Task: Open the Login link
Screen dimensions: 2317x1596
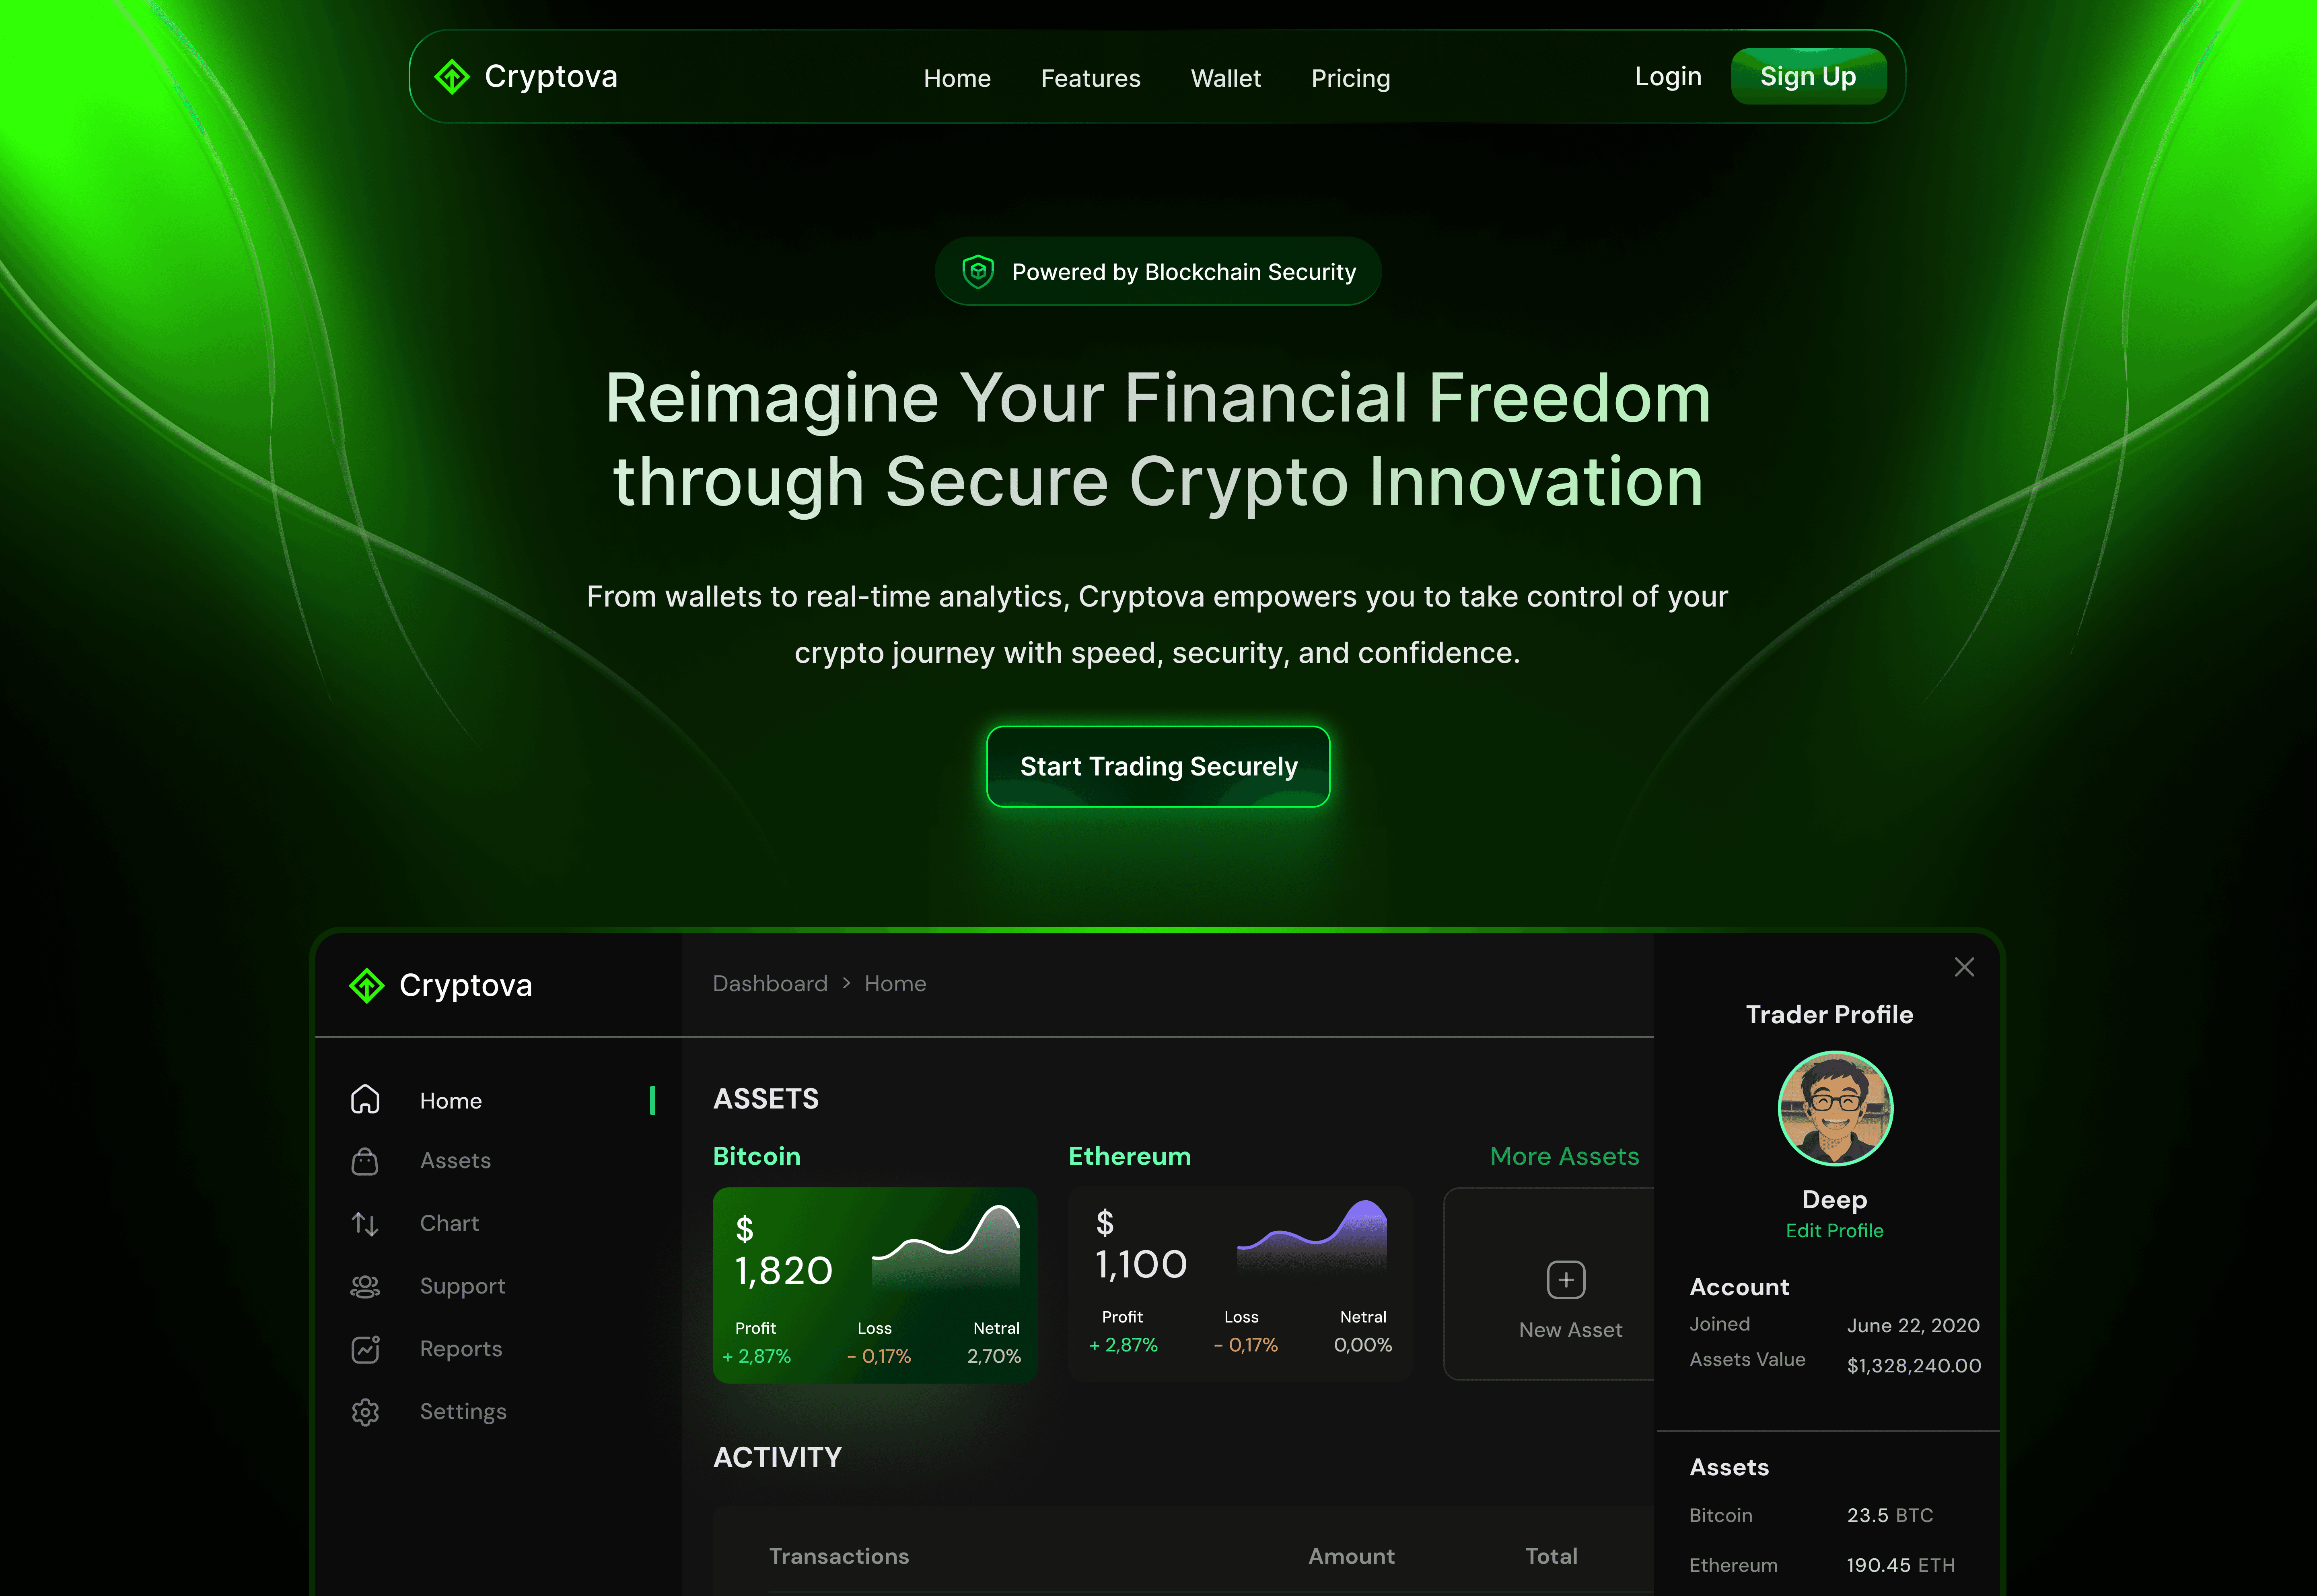Action: (x=1667, y=76)
